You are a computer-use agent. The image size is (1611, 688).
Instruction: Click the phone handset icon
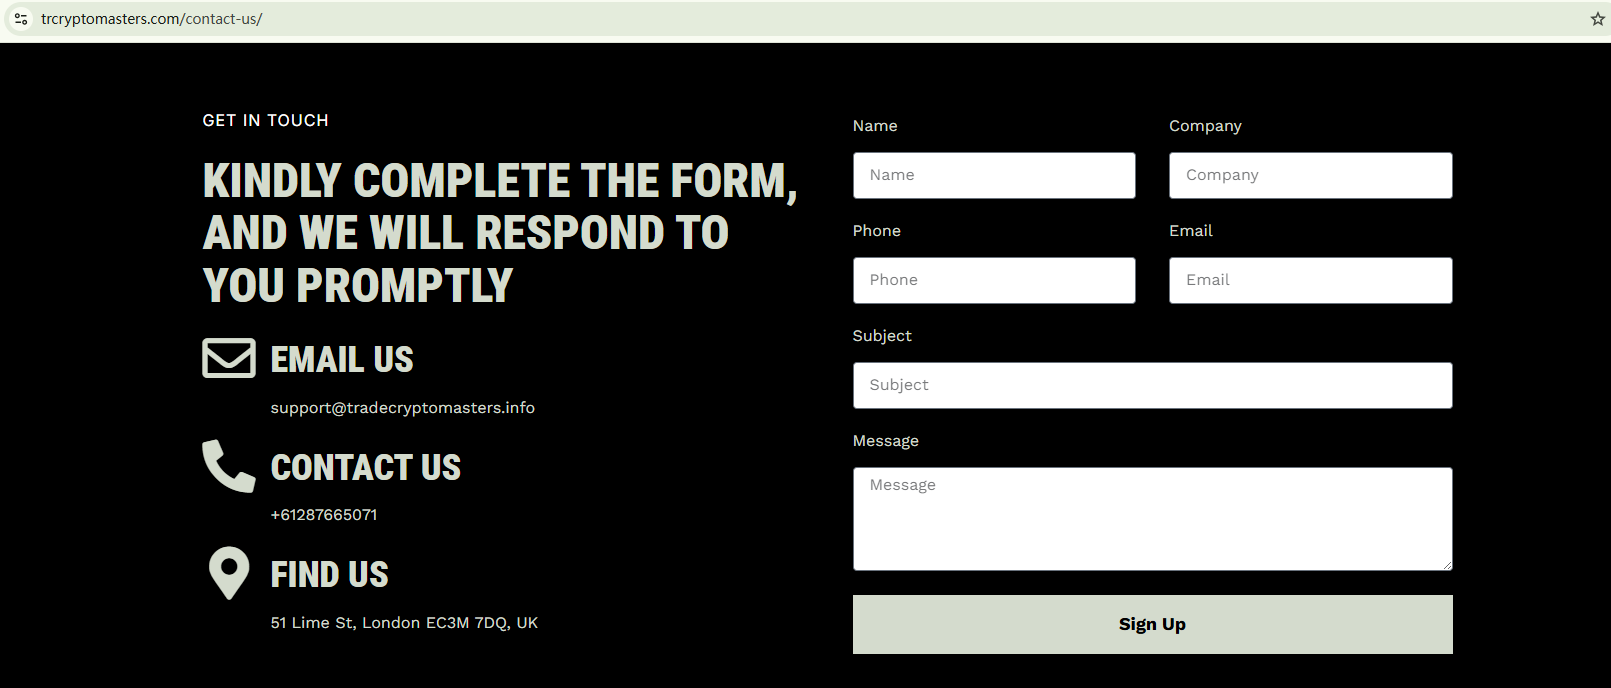(229, 466)
